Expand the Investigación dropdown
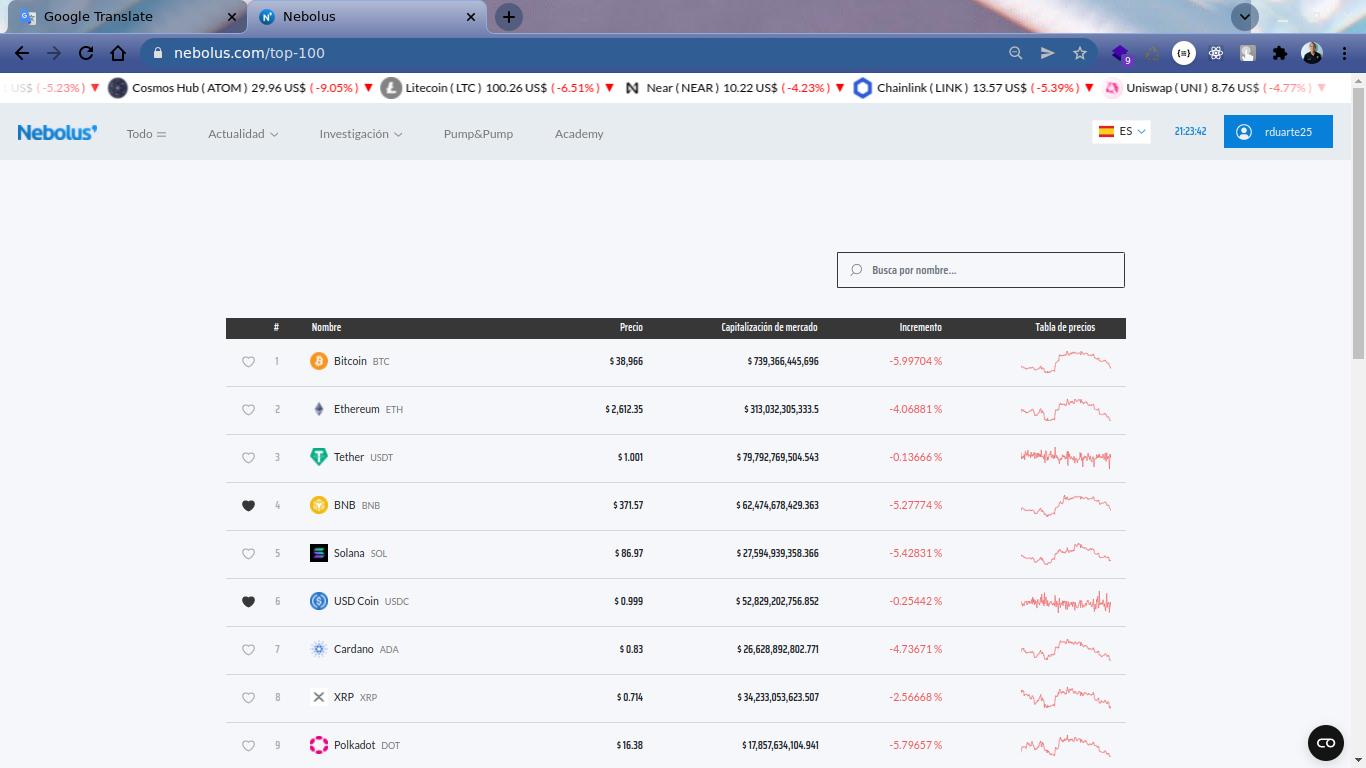This screenshot has width=1366, height=768. [360, 134]
